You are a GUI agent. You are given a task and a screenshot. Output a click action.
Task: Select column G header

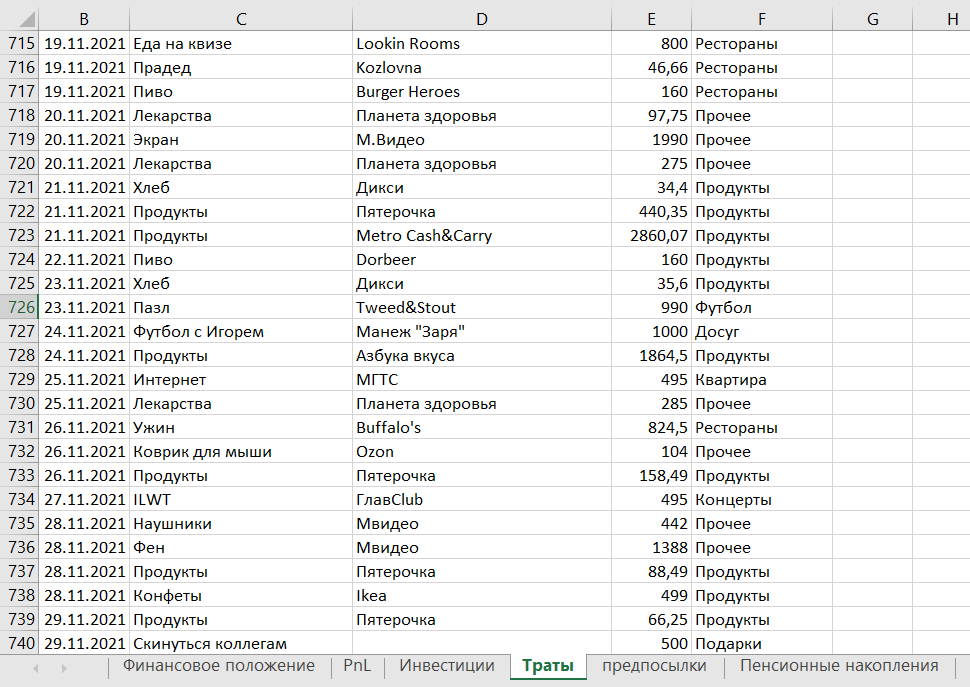click(872, 19)
